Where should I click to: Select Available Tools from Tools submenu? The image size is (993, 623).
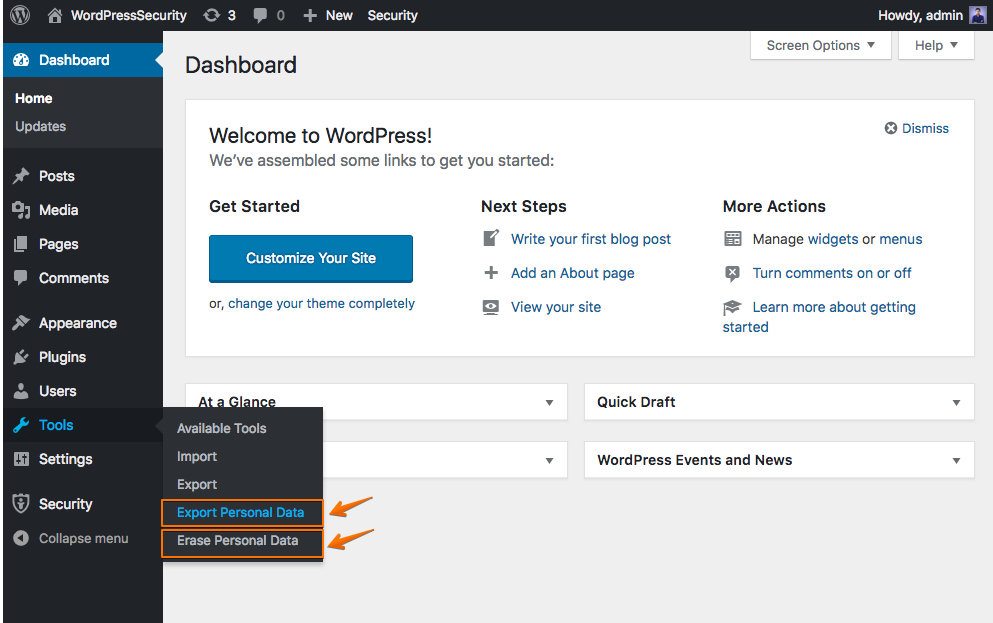tap(222, 429)
